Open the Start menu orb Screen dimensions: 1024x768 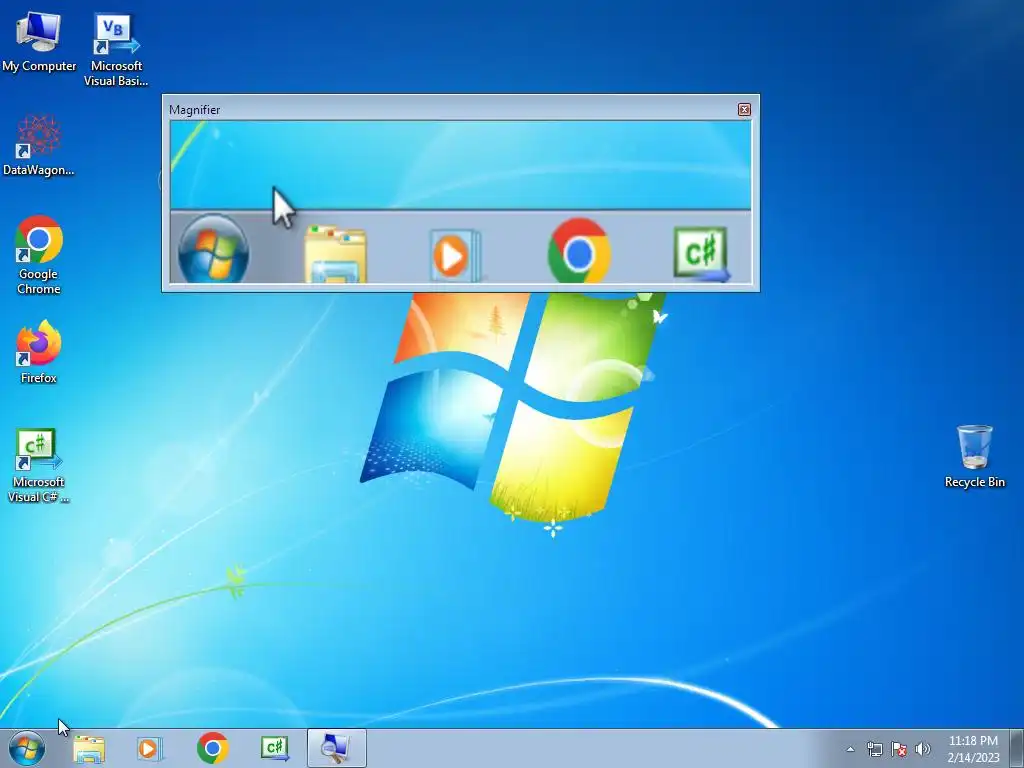point(27,748)
